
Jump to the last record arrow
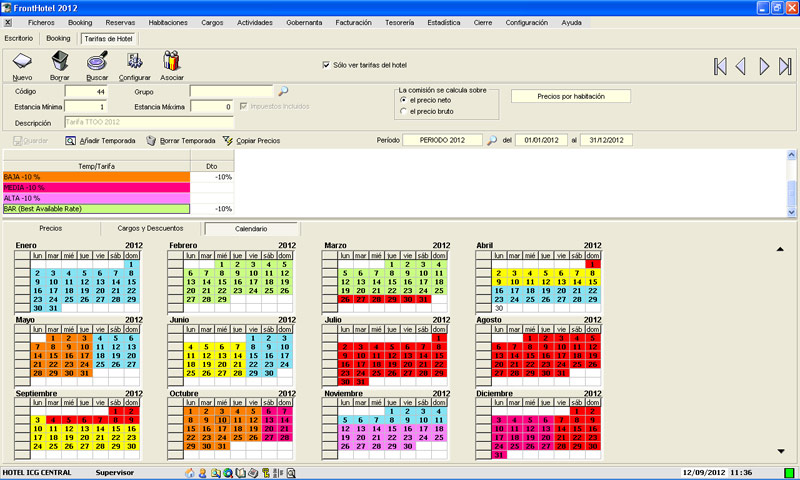tap(784, 66)
